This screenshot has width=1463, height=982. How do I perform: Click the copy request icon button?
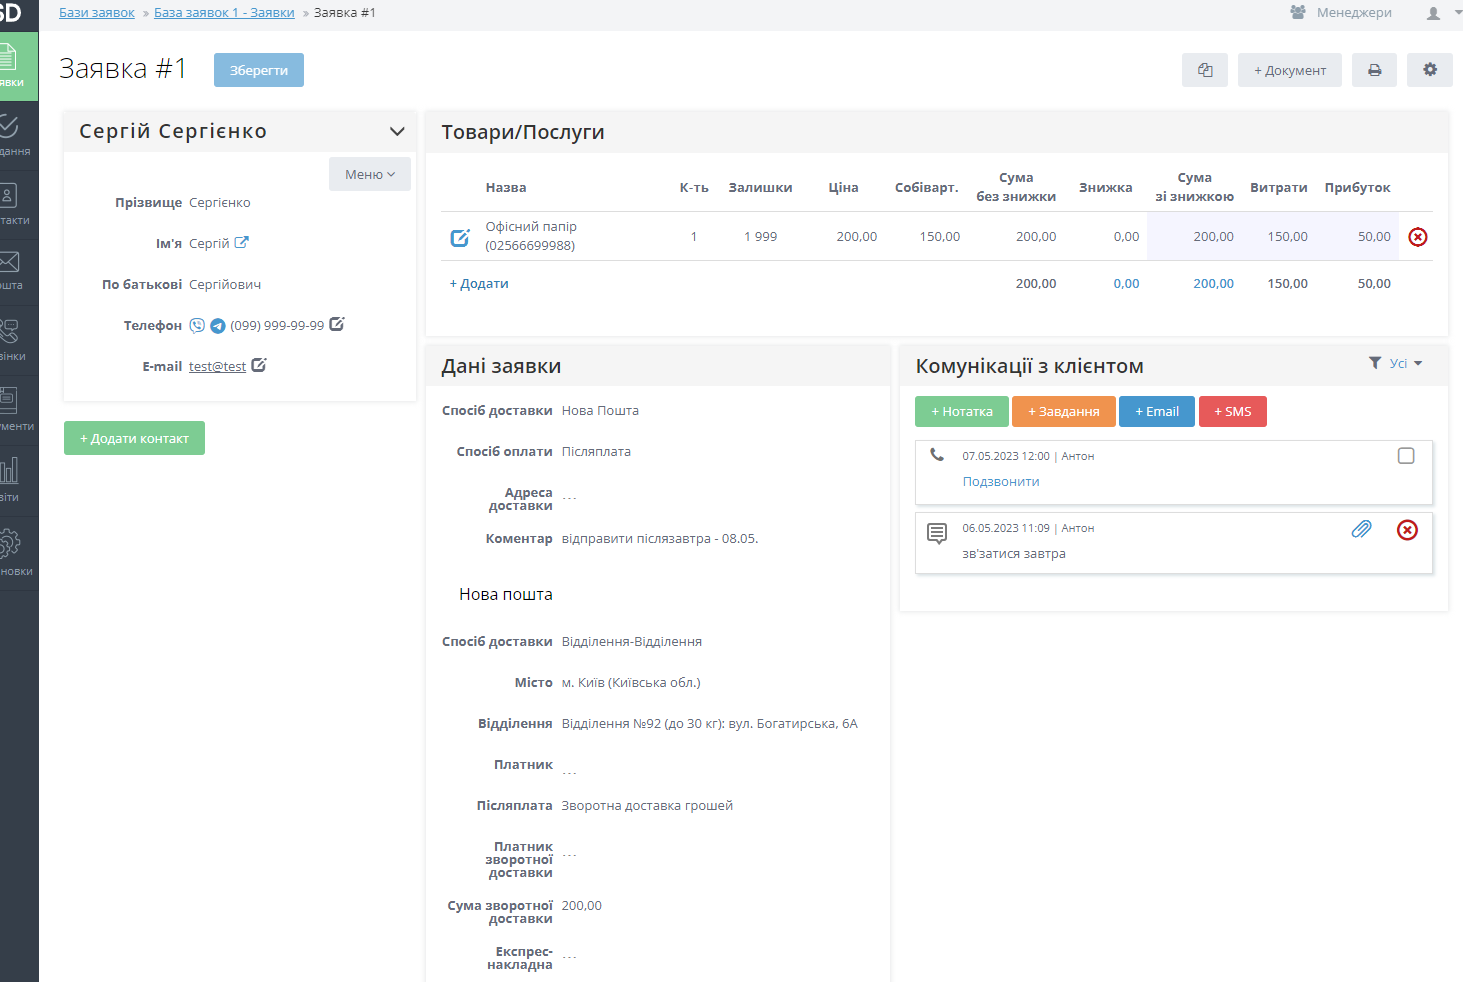click(1204, 70)
